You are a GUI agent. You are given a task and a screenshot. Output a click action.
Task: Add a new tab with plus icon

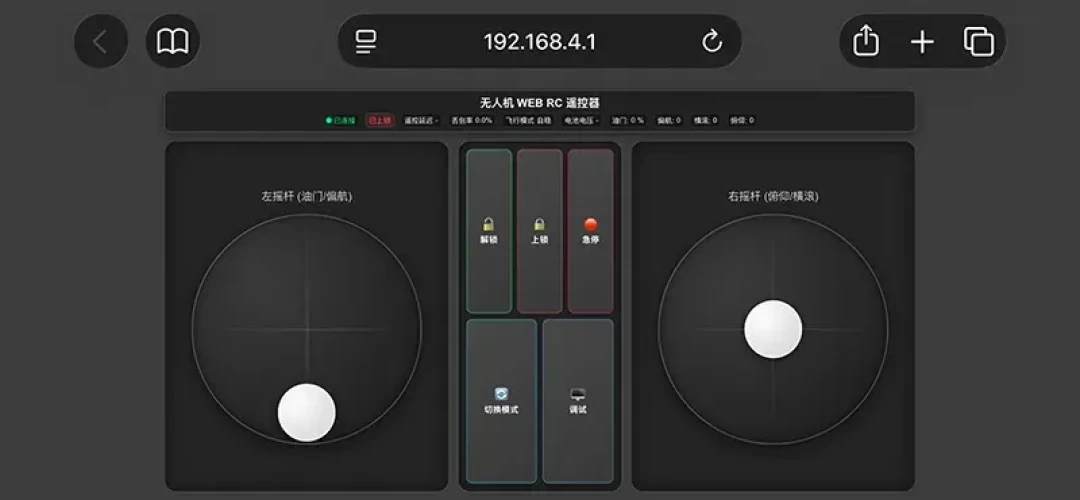[x=922, y=42]
